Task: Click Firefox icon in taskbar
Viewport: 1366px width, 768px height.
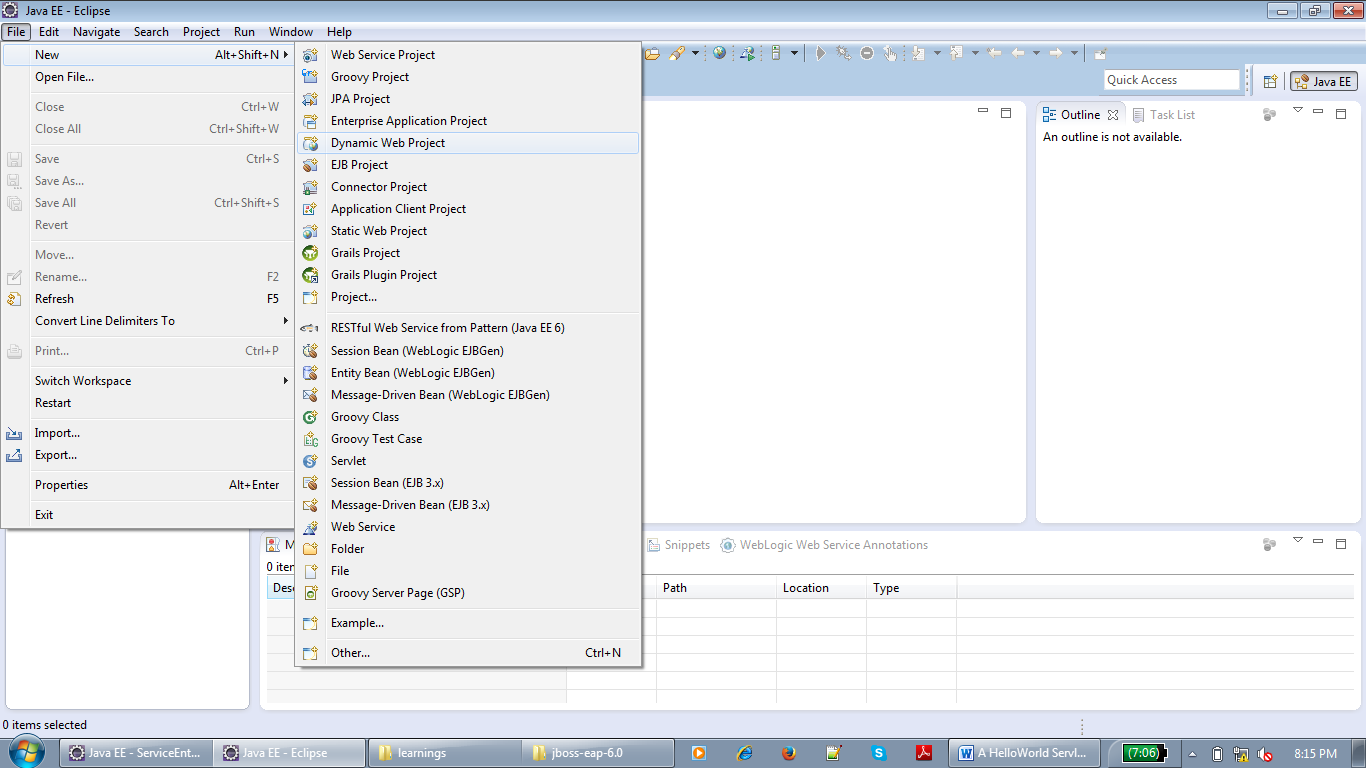Action: (789, 753)
